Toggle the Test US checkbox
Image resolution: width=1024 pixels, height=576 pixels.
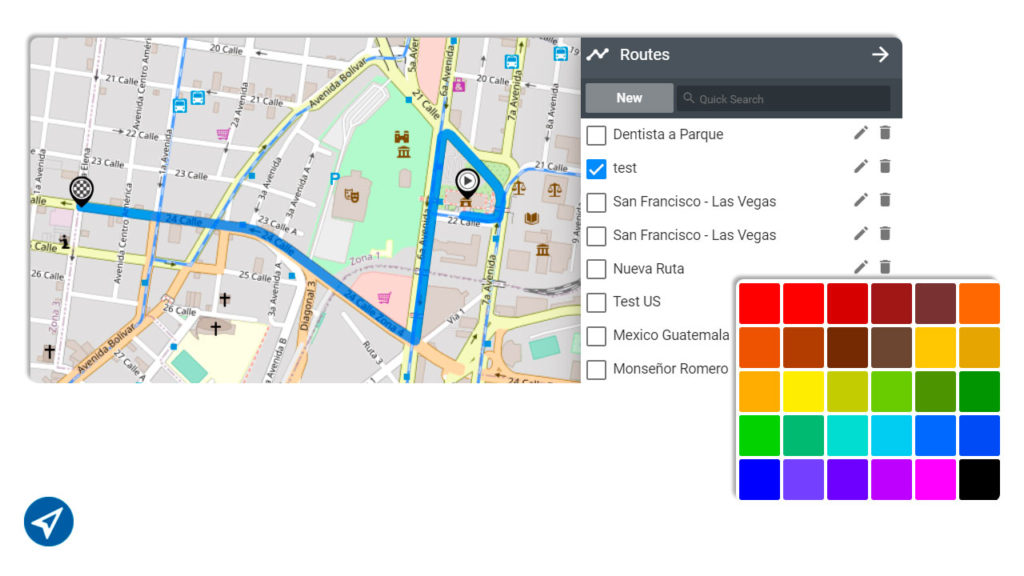(596, 302)
